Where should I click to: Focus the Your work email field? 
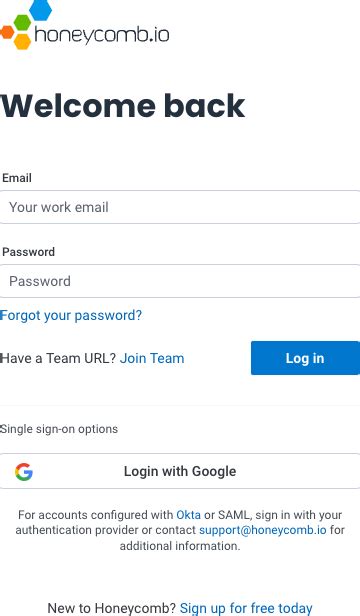[180, 207]
